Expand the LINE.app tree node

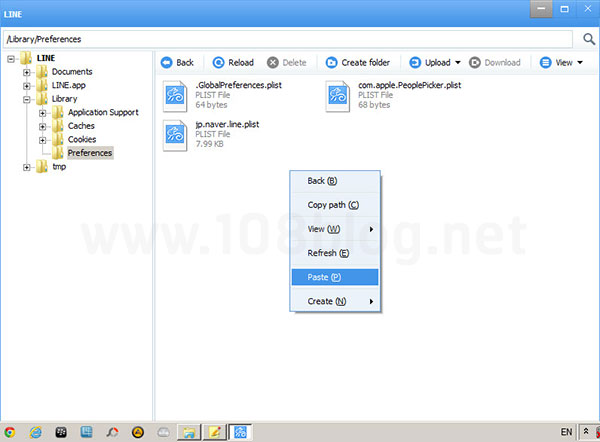point(26,86)
